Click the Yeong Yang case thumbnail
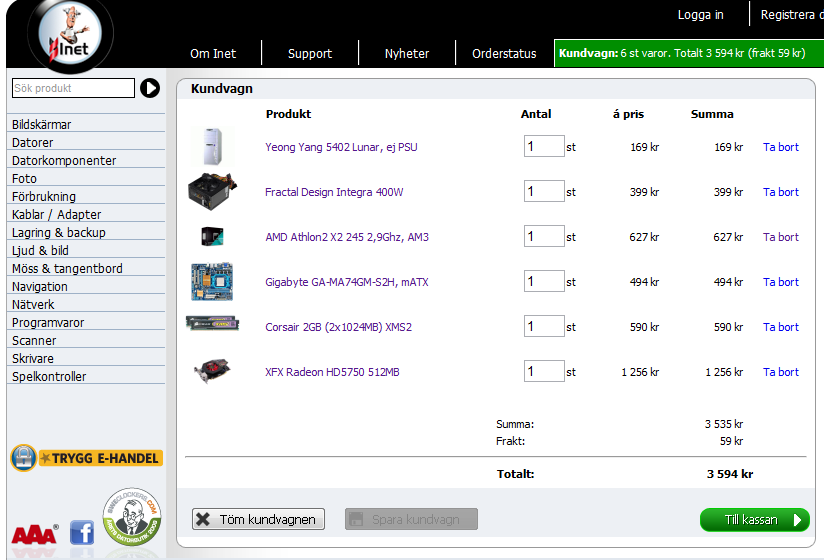 tap(211, 147)
